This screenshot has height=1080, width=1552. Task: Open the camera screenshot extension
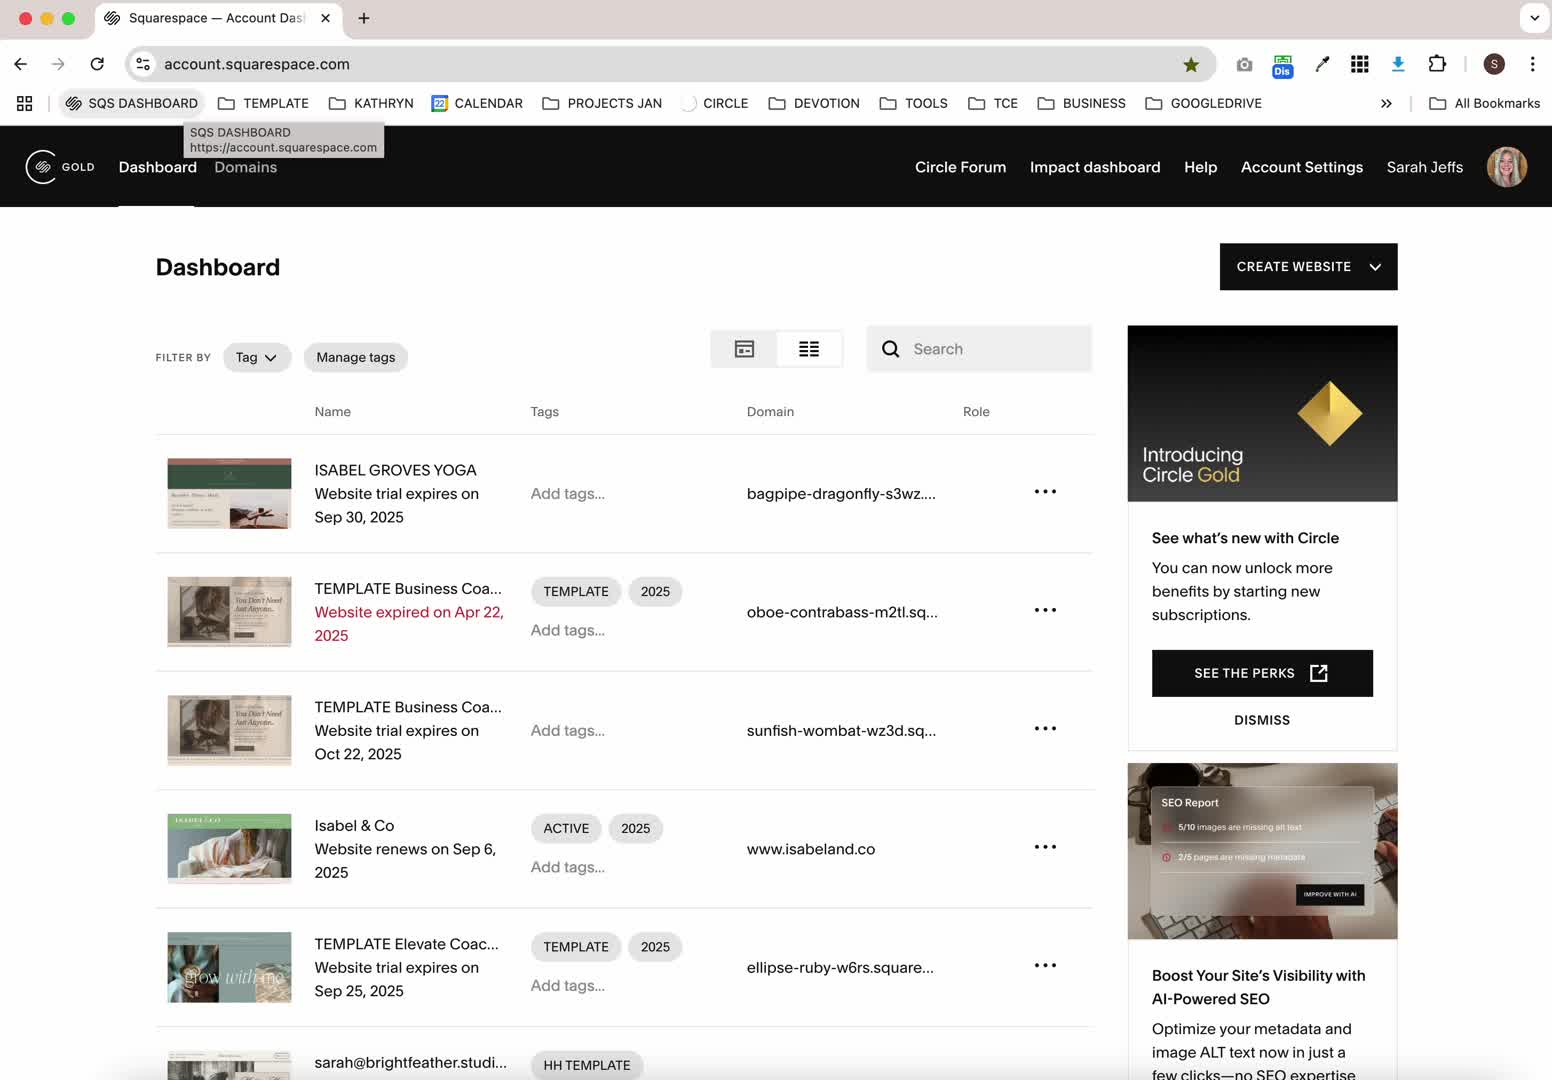(x=1244, y=64)
